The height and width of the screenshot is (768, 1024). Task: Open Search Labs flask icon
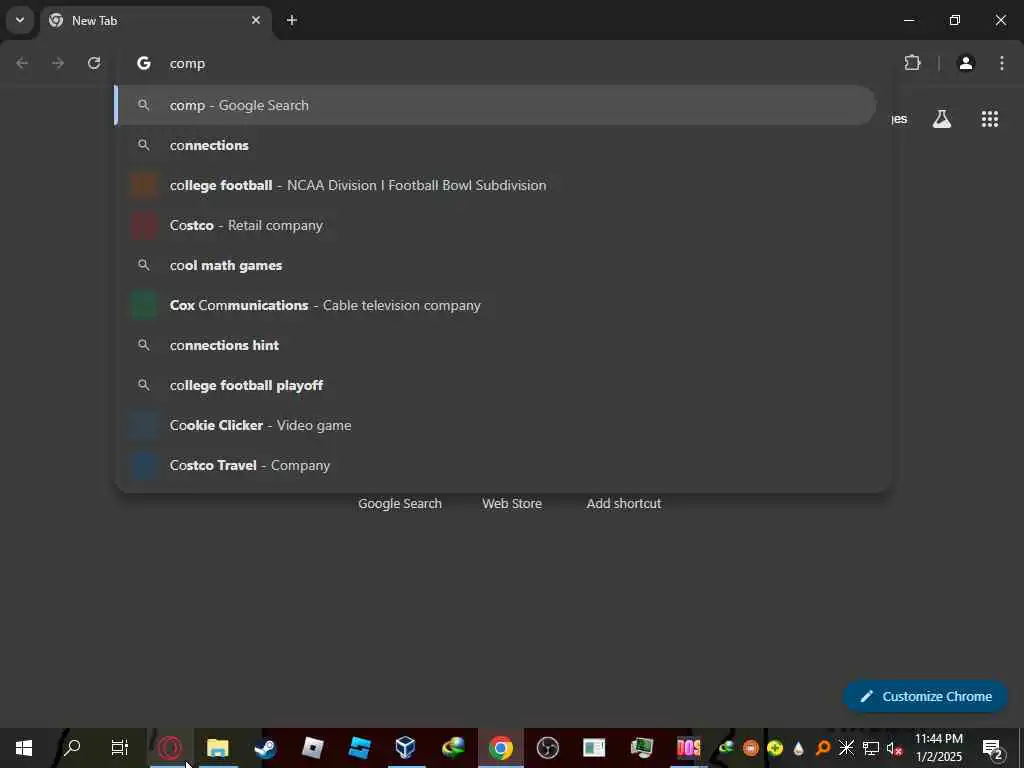tap(942, 119)
